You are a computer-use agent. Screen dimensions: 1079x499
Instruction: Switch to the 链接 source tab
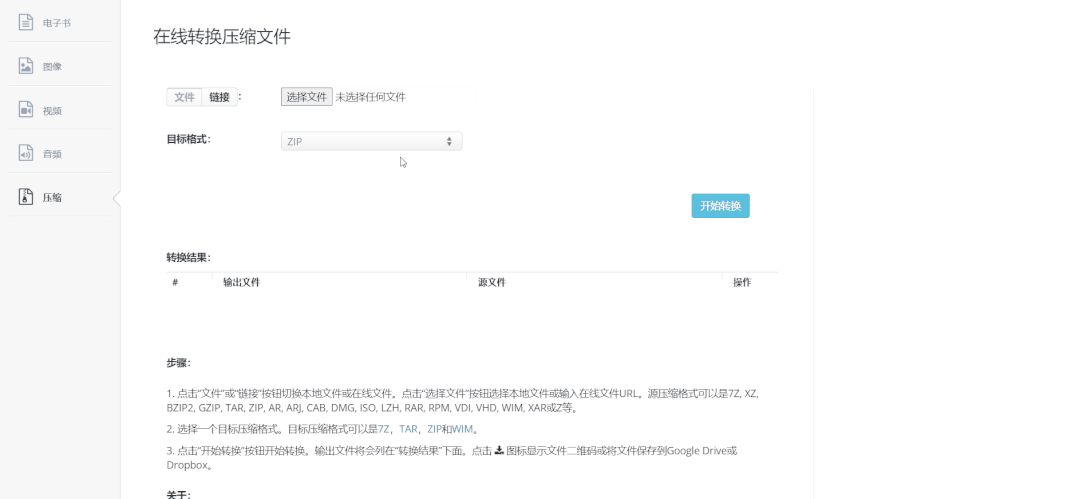[220, 97]
